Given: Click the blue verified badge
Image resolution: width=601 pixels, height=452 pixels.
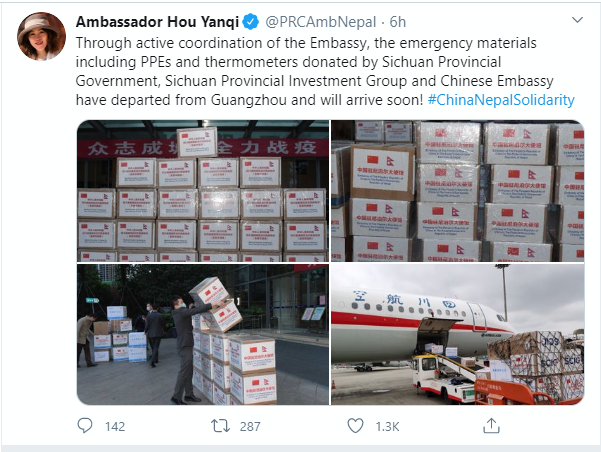Looking at the screenshot, I should pos(251,22).
